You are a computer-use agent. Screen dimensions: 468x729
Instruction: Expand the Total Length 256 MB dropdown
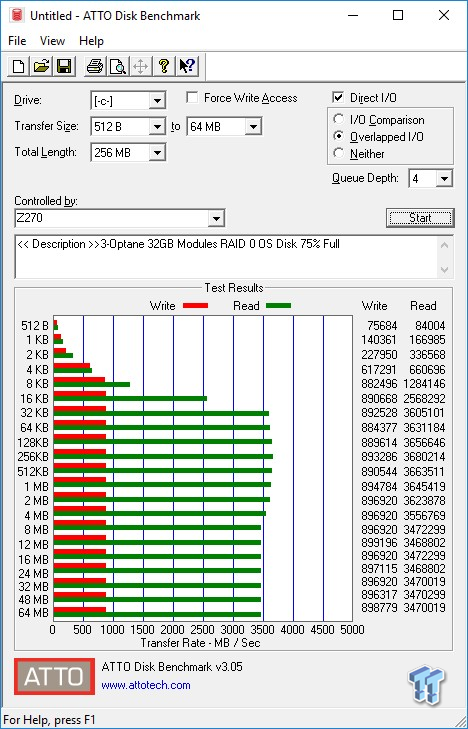click(158, 152)
